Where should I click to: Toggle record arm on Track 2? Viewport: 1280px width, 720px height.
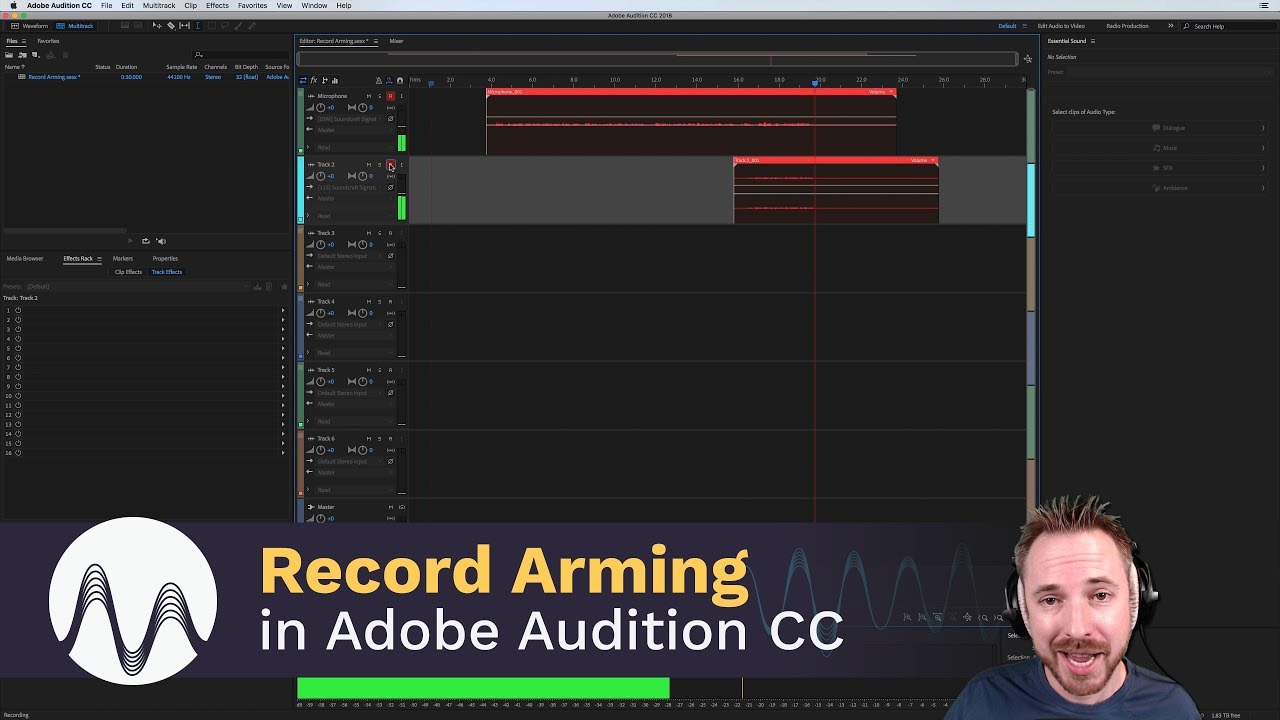(x=390, y=164)
